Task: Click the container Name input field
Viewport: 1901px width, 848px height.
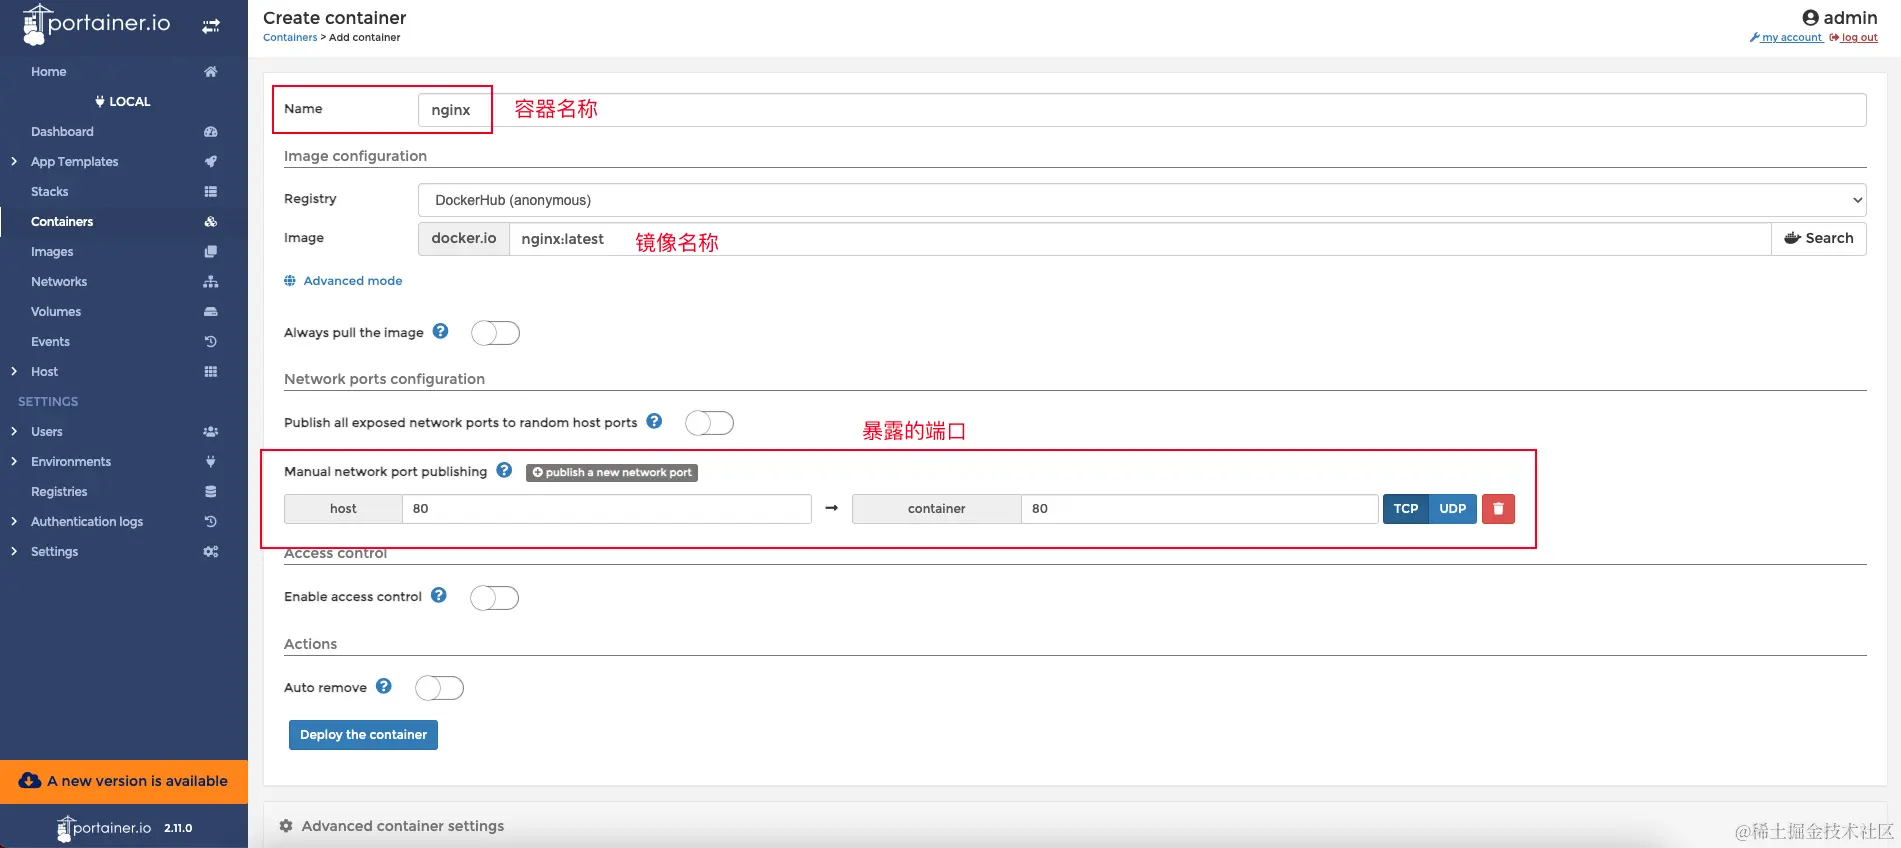Action: tap(1142, 110)
